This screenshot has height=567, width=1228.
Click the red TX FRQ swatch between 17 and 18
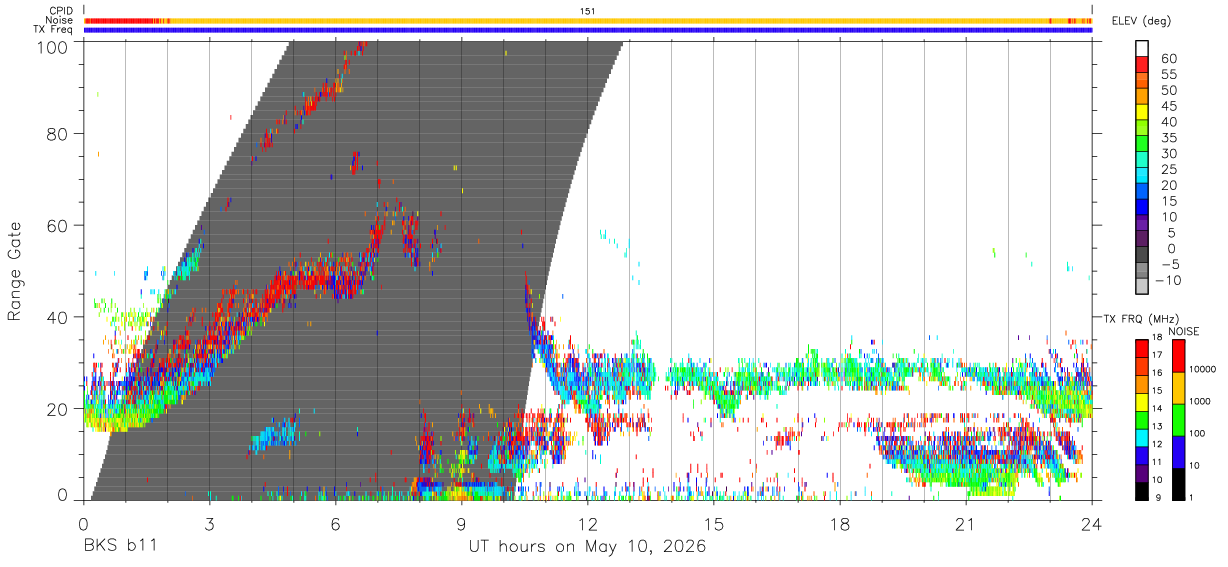click(1142, 348)
